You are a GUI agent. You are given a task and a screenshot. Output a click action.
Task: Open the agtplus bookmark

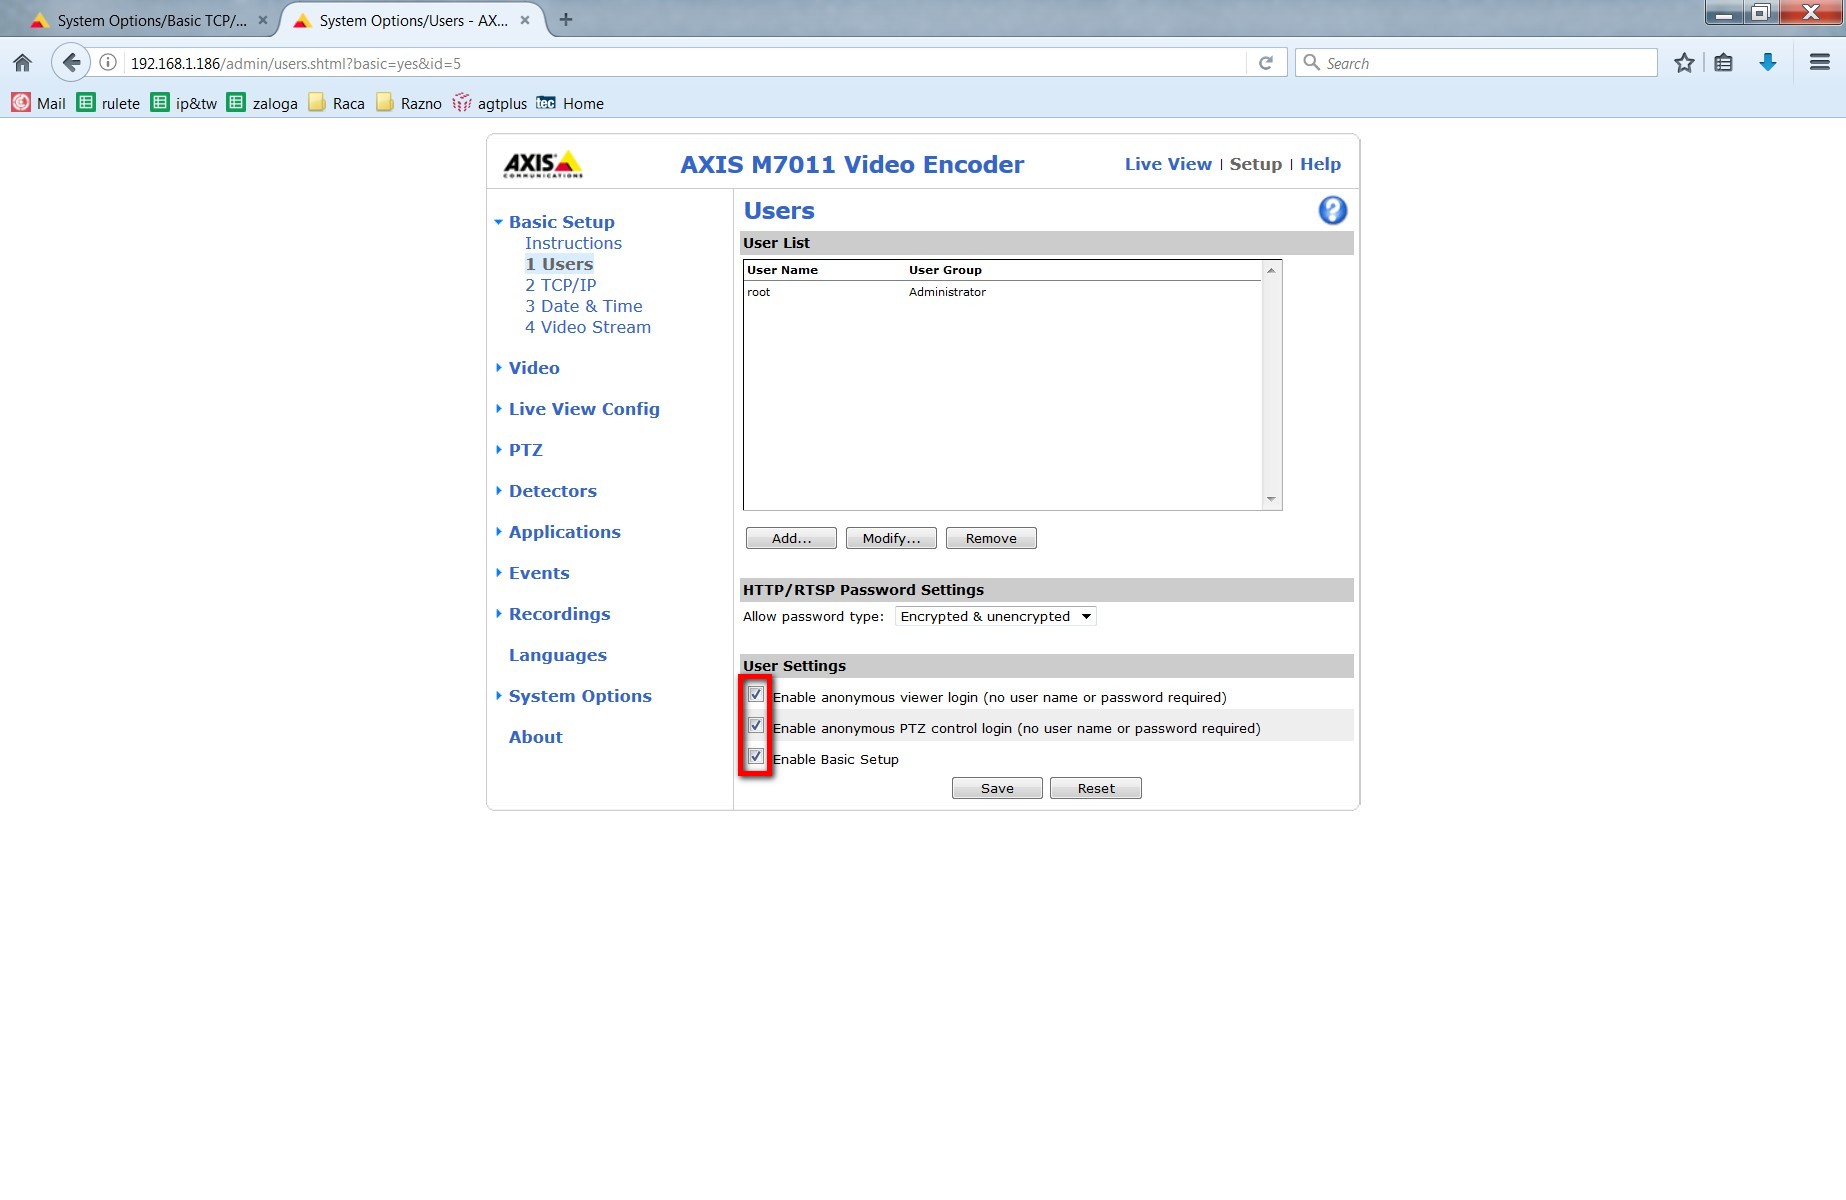tap(489, 103)
